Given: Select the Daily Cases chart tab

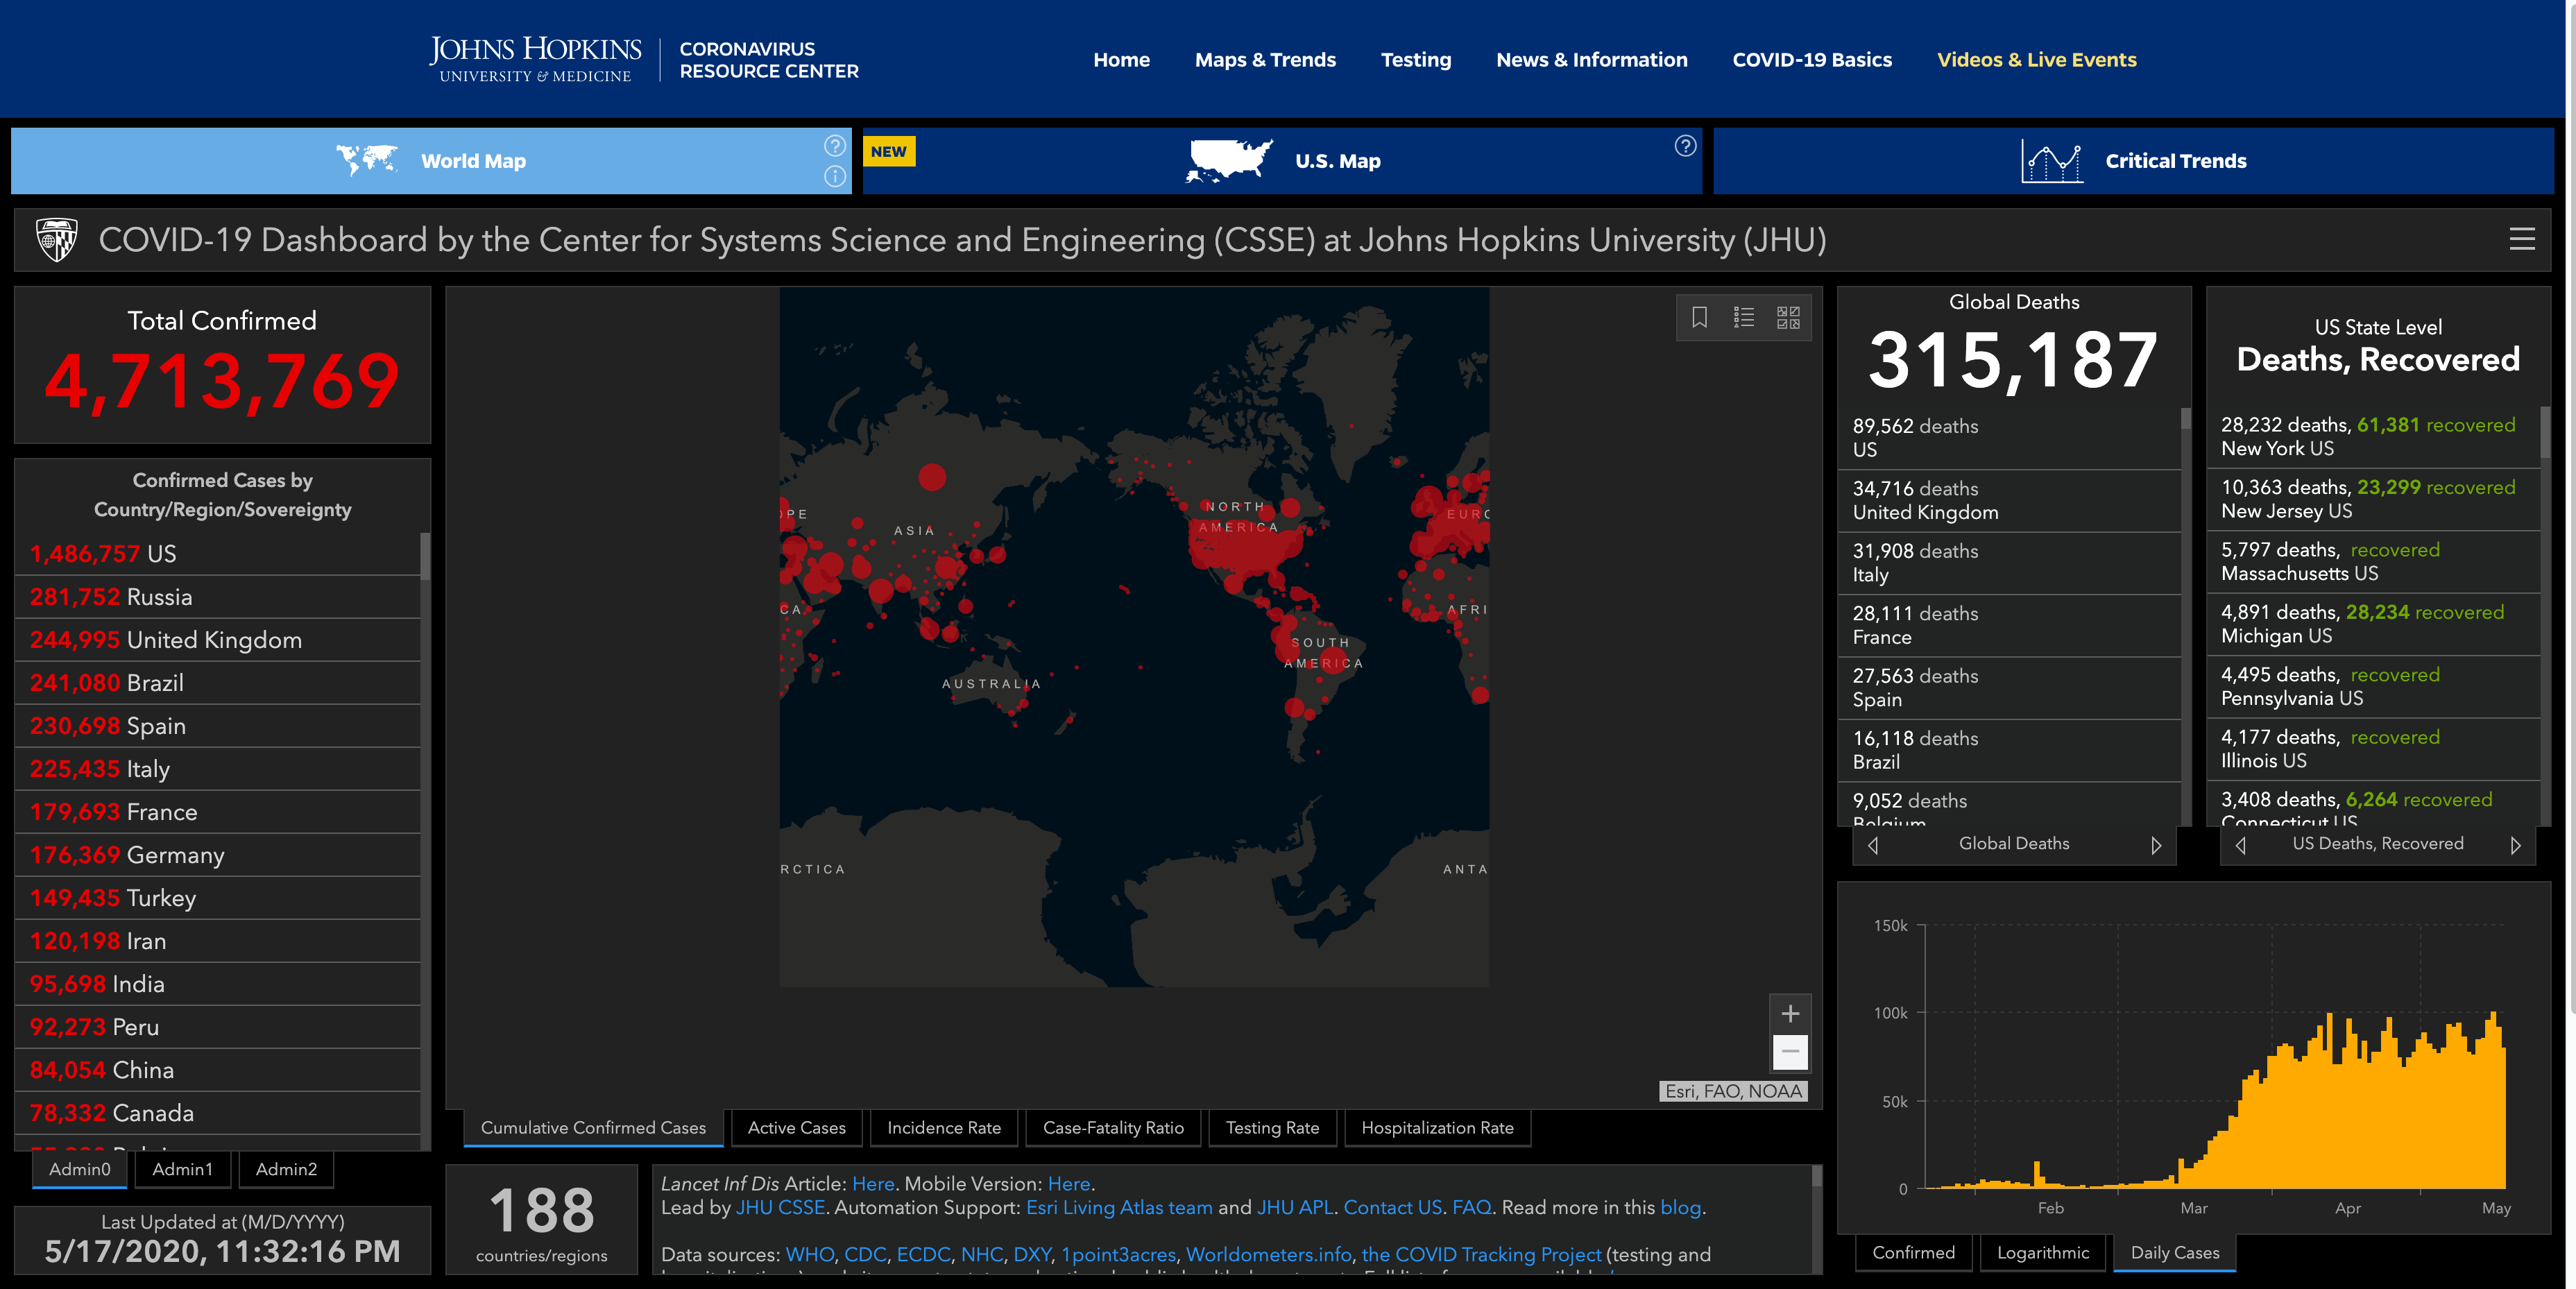Looking at the screenshot, I should (2175, 1253).
